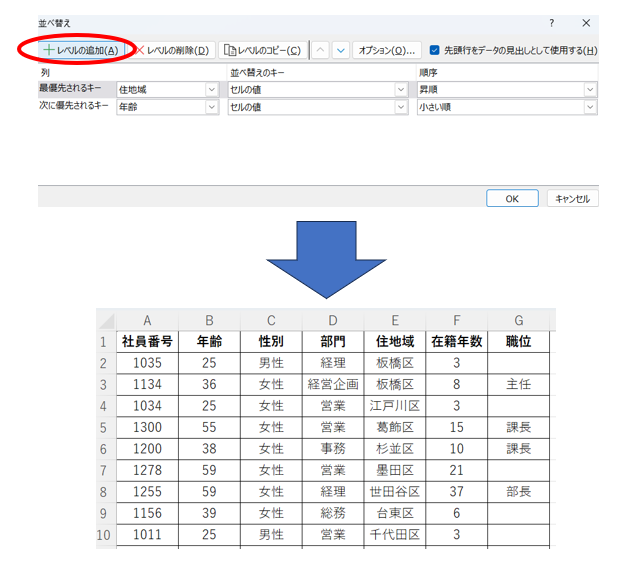Image resolution: width=626 pixels, height=574 pixels.
Task: Click cell with employee number 1011
Action: 147,535
